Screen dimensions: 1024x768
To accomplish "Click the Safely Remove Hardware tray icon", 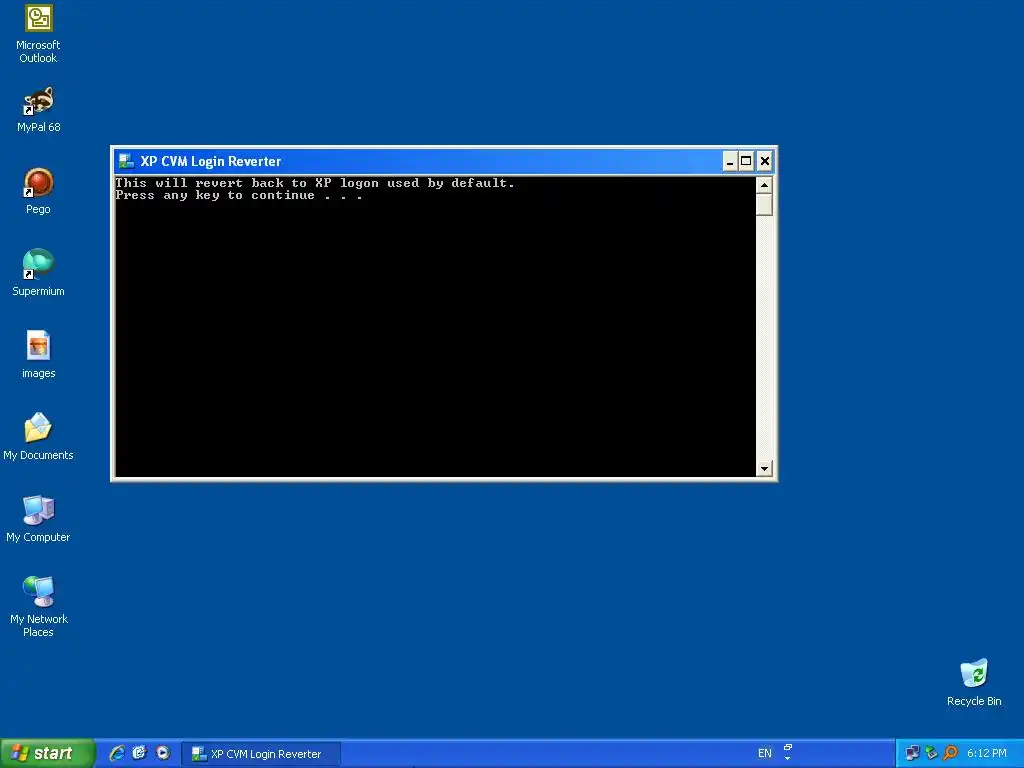I will (932, 753).
